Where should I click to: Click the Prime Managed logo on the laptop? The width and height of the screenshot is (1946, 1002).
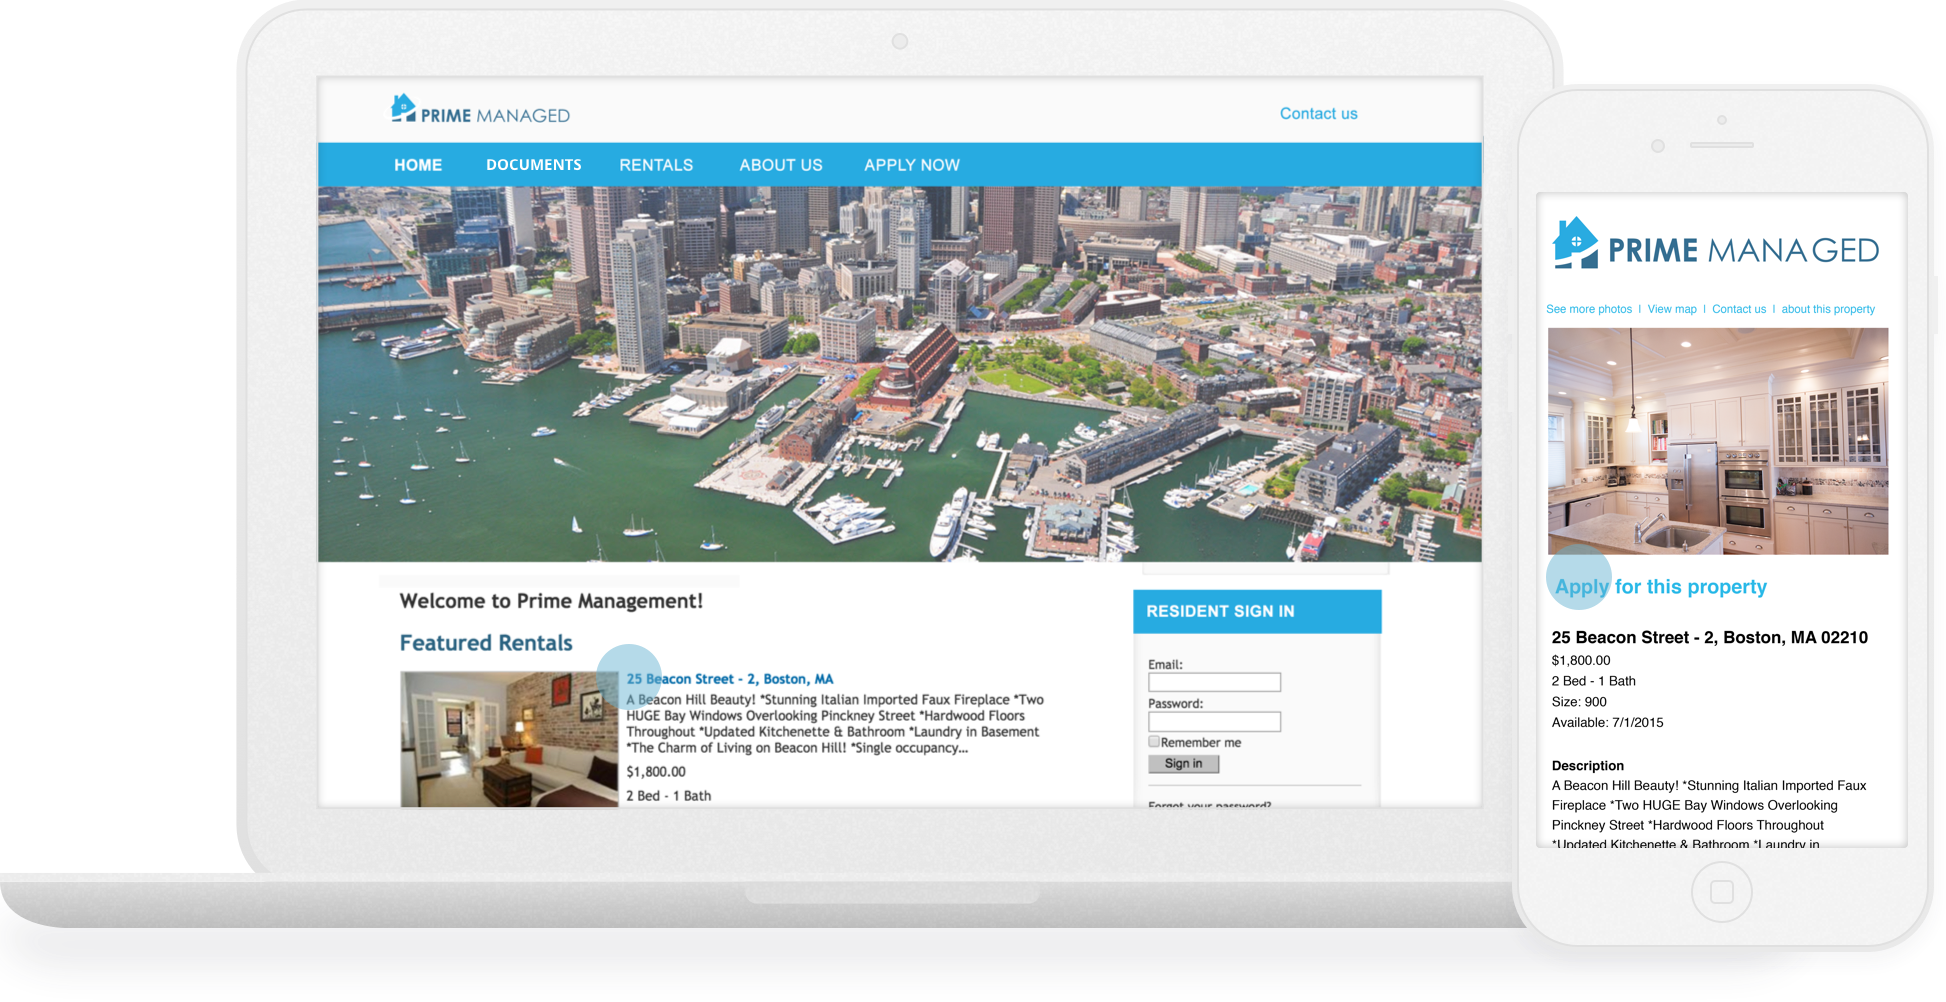[480, 110]
